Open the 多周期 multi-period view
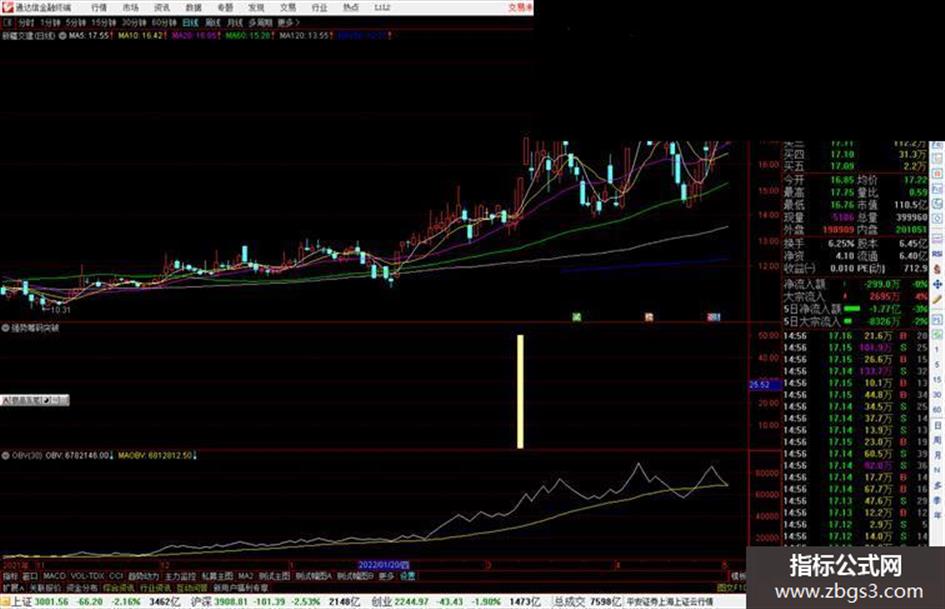945x609 pixels. 260,22
